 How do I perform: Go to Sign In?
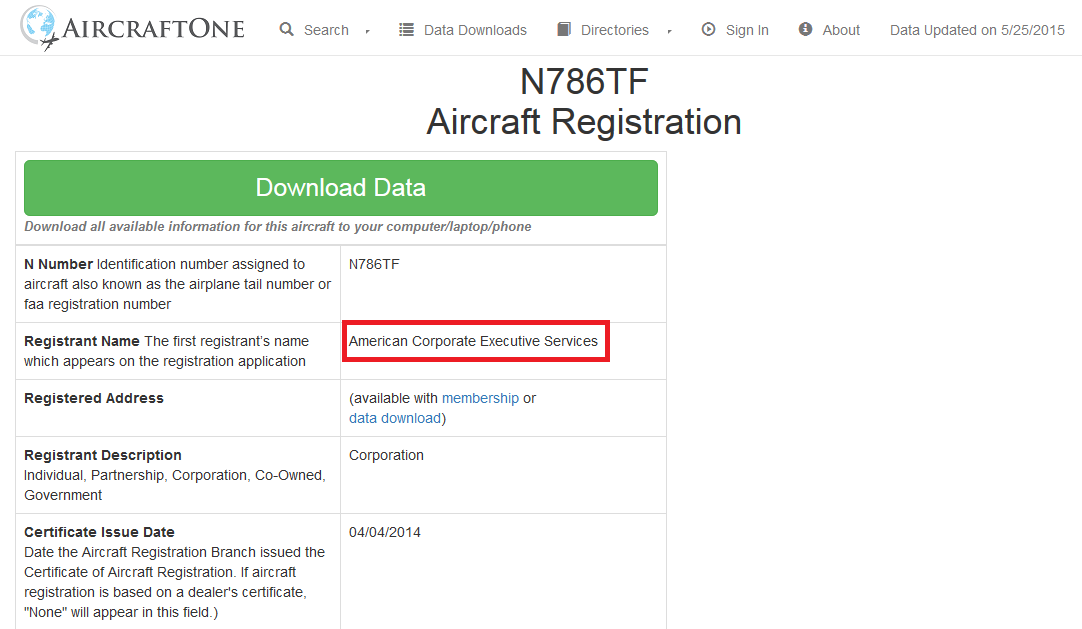point(747,30)
